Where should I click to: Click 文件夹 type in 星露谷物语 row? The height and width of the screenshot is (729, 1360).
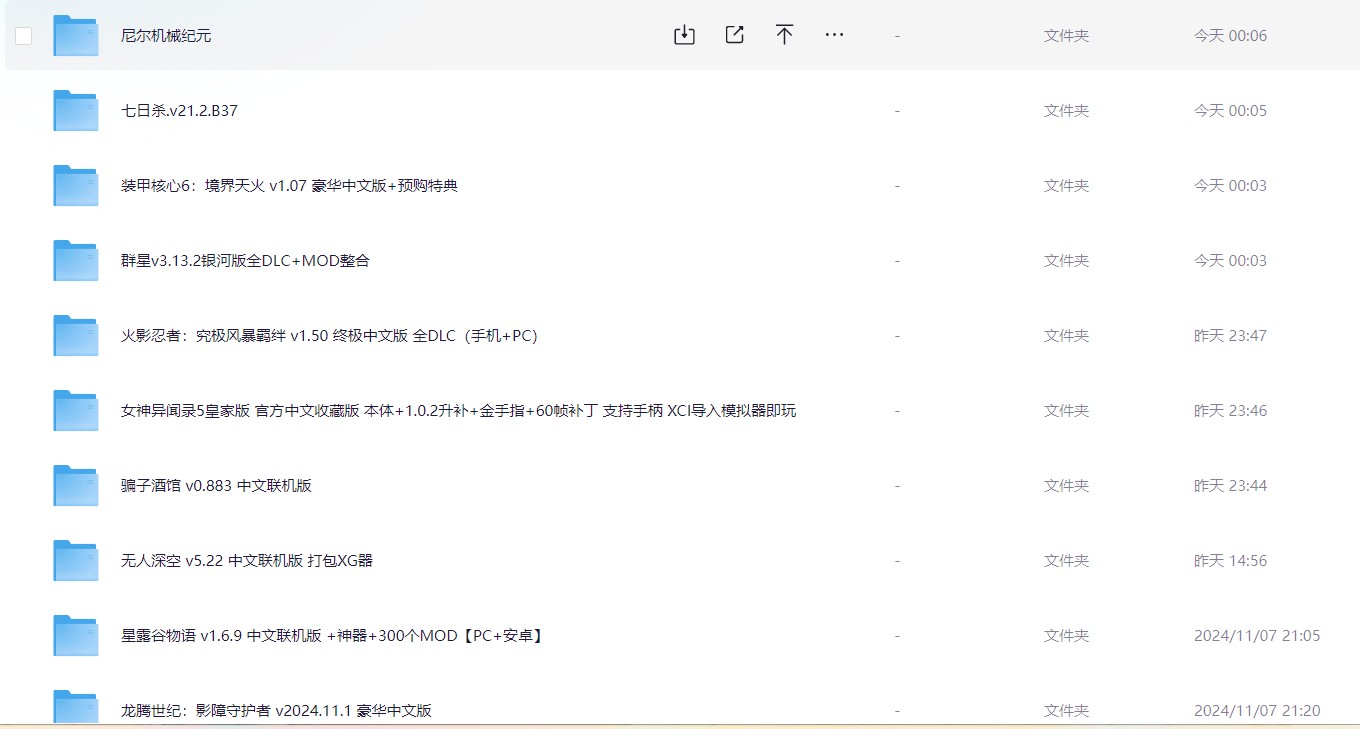1066,636
